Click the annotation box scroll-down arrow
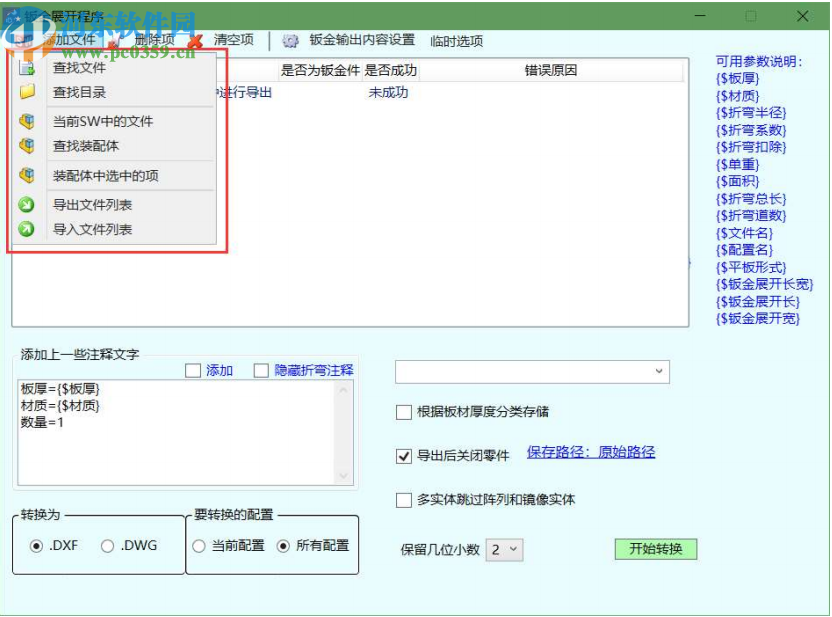Screen dimensions: 832x617 tap(343, 476)
